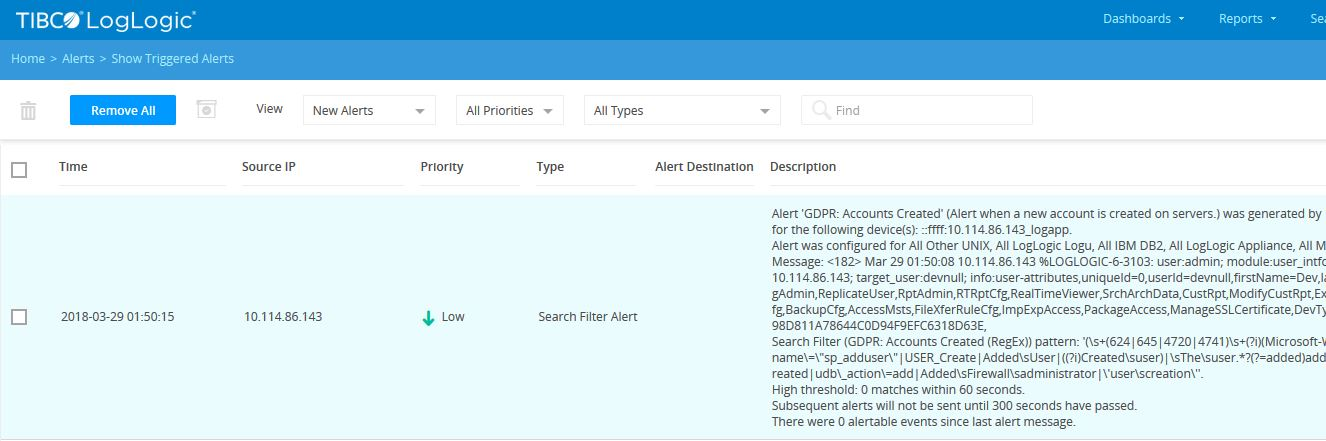Click the acknowledge alert icon beside Remove All
This screenshot has width=1326, height=441.
pos(206,109)
